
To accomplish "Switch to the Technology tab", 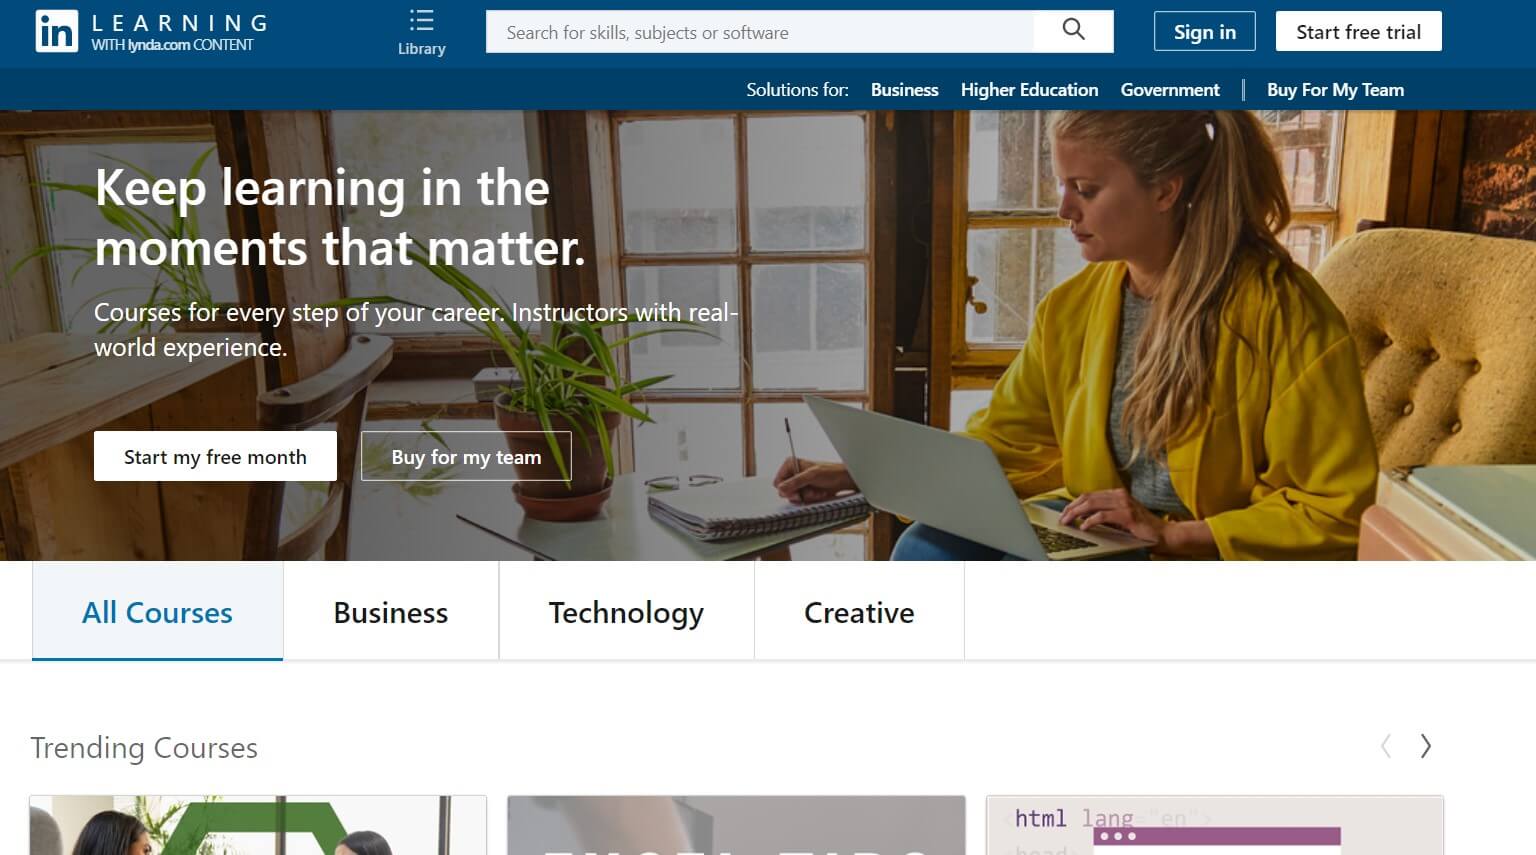I will coord(626,611).
